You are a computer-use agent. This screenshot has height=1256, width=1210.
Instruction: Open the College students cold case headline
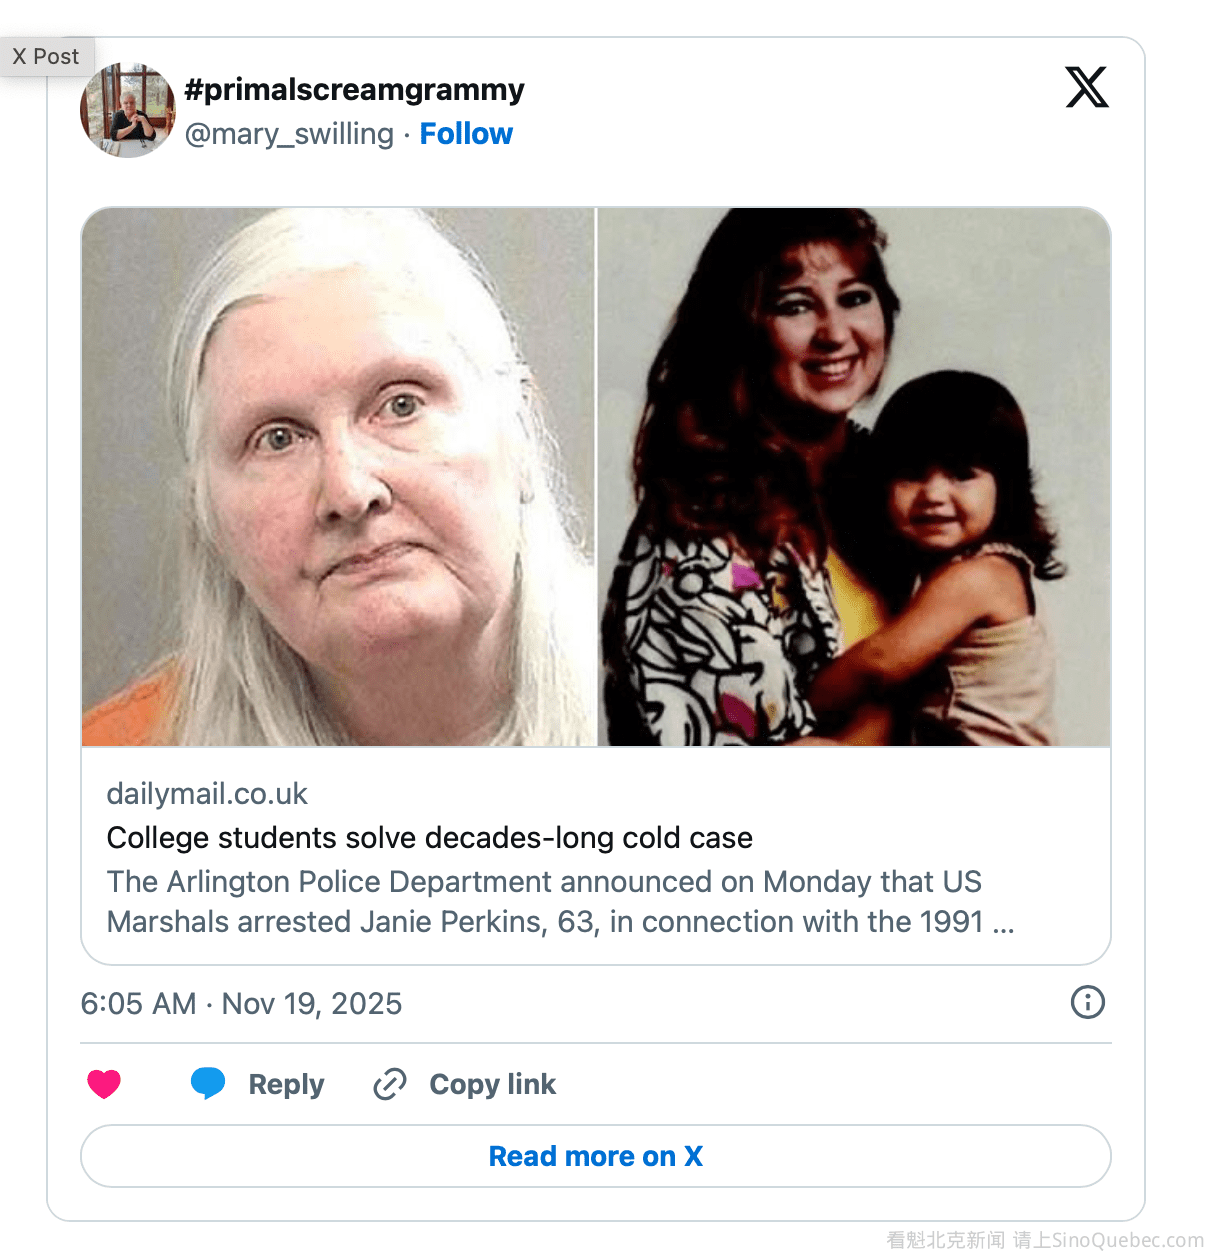point(429,838)
